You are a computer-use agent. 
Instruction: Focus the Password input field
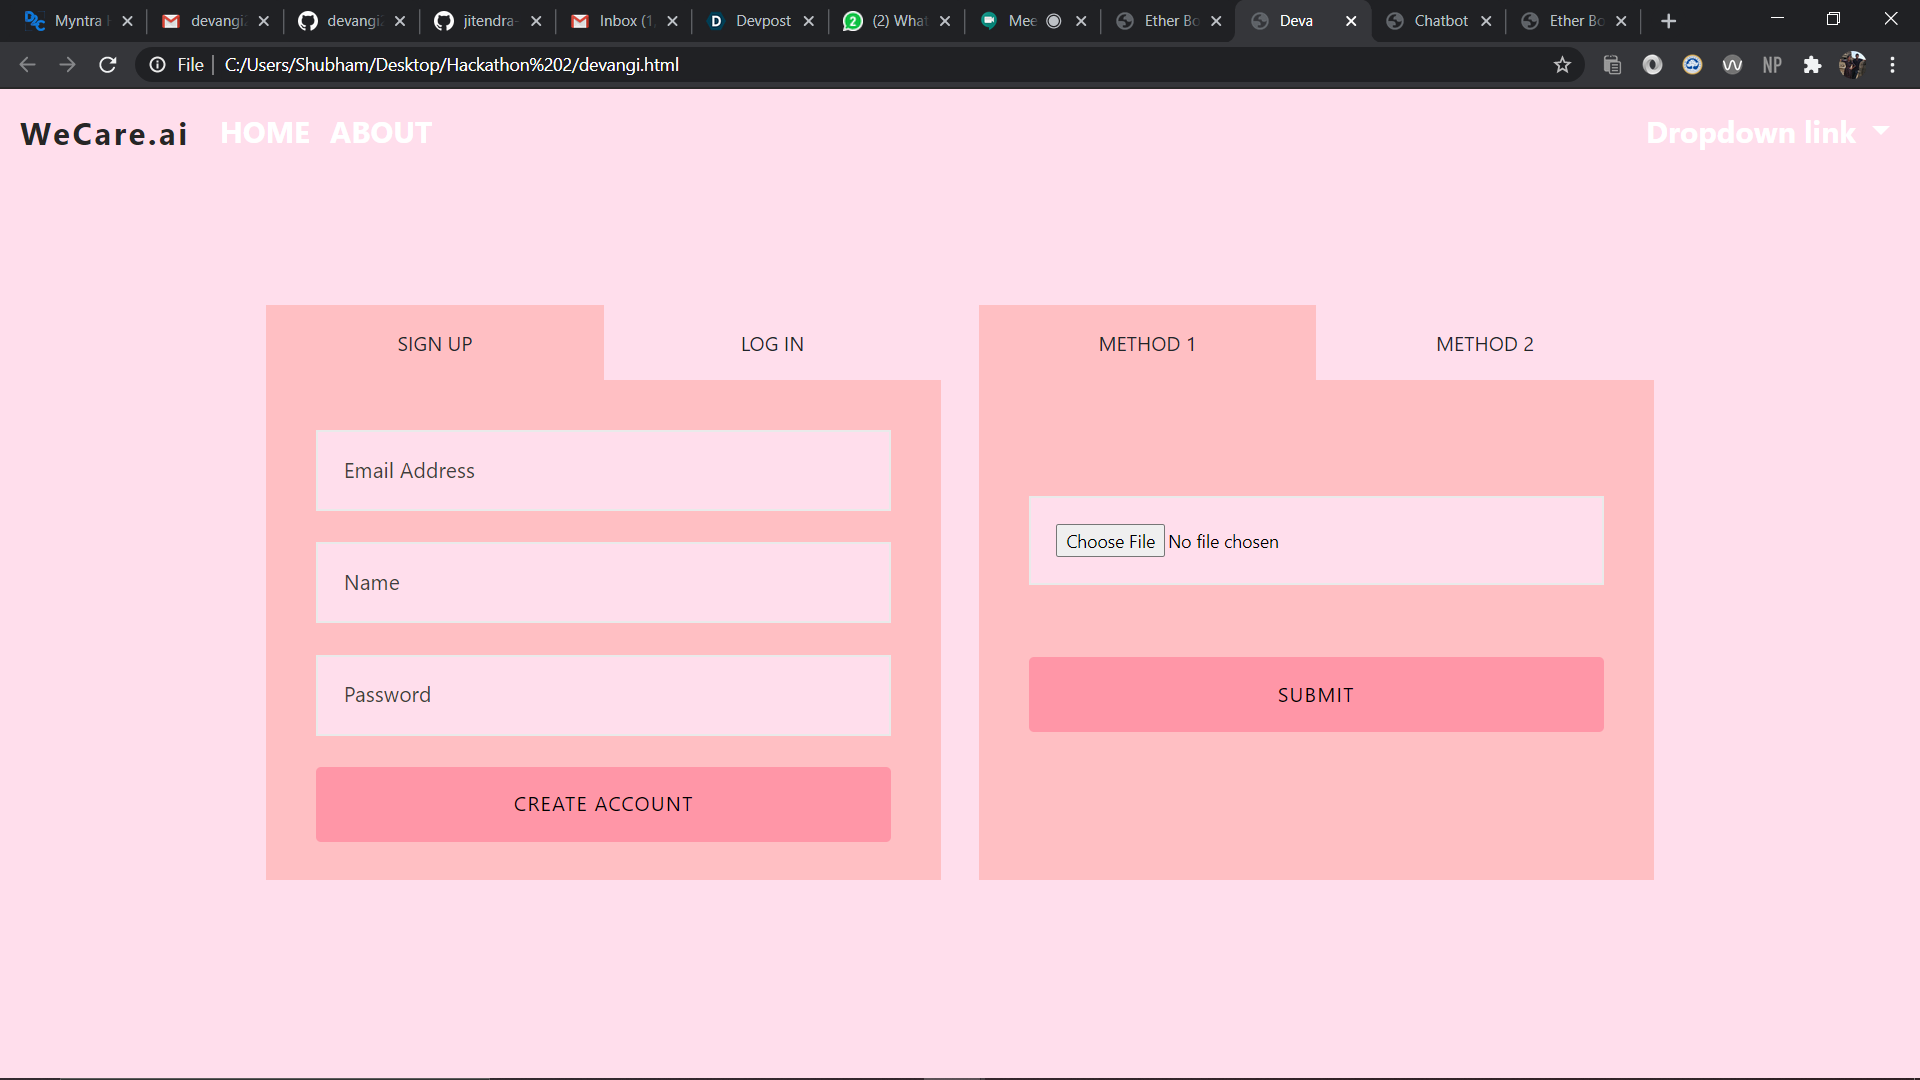click(x=603, y=695)
